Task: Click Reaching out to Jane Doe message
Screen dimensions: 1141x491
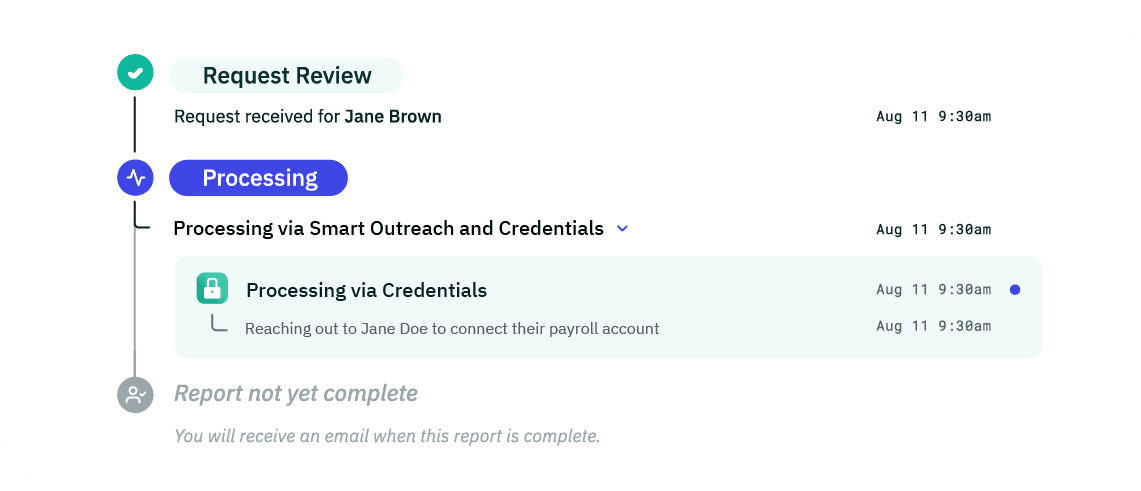Action: tap(452, 328)
